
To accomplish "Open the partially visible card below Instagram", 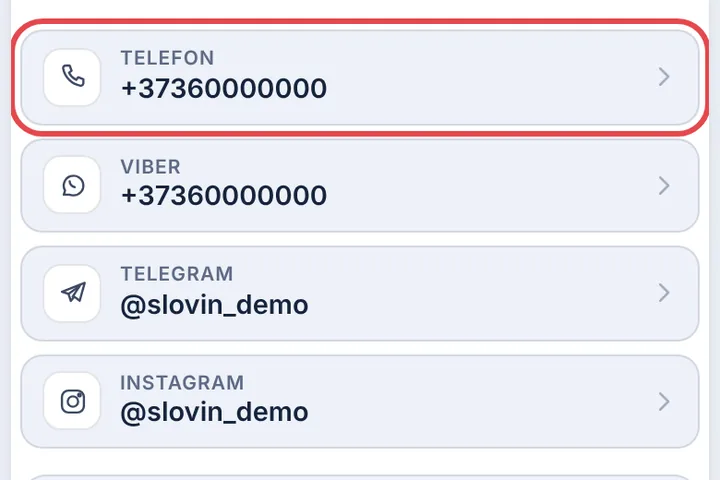I will point(360,477).
